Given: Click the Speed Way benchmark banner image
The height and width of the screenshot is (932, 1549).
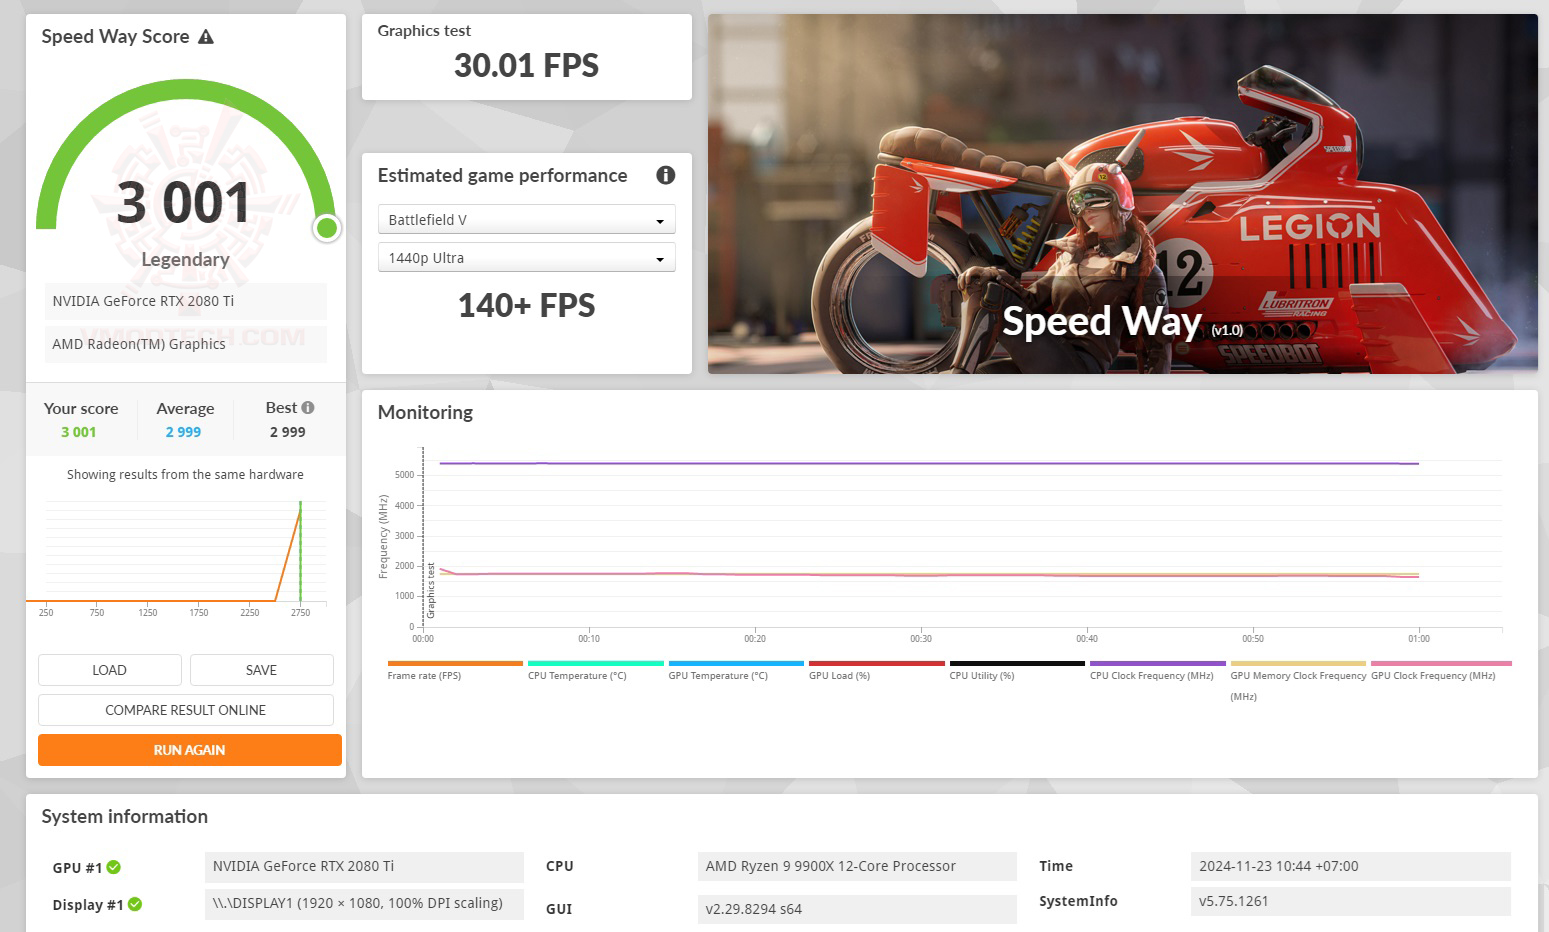Looking at the screenshot, I should [x=1123, y=194].
